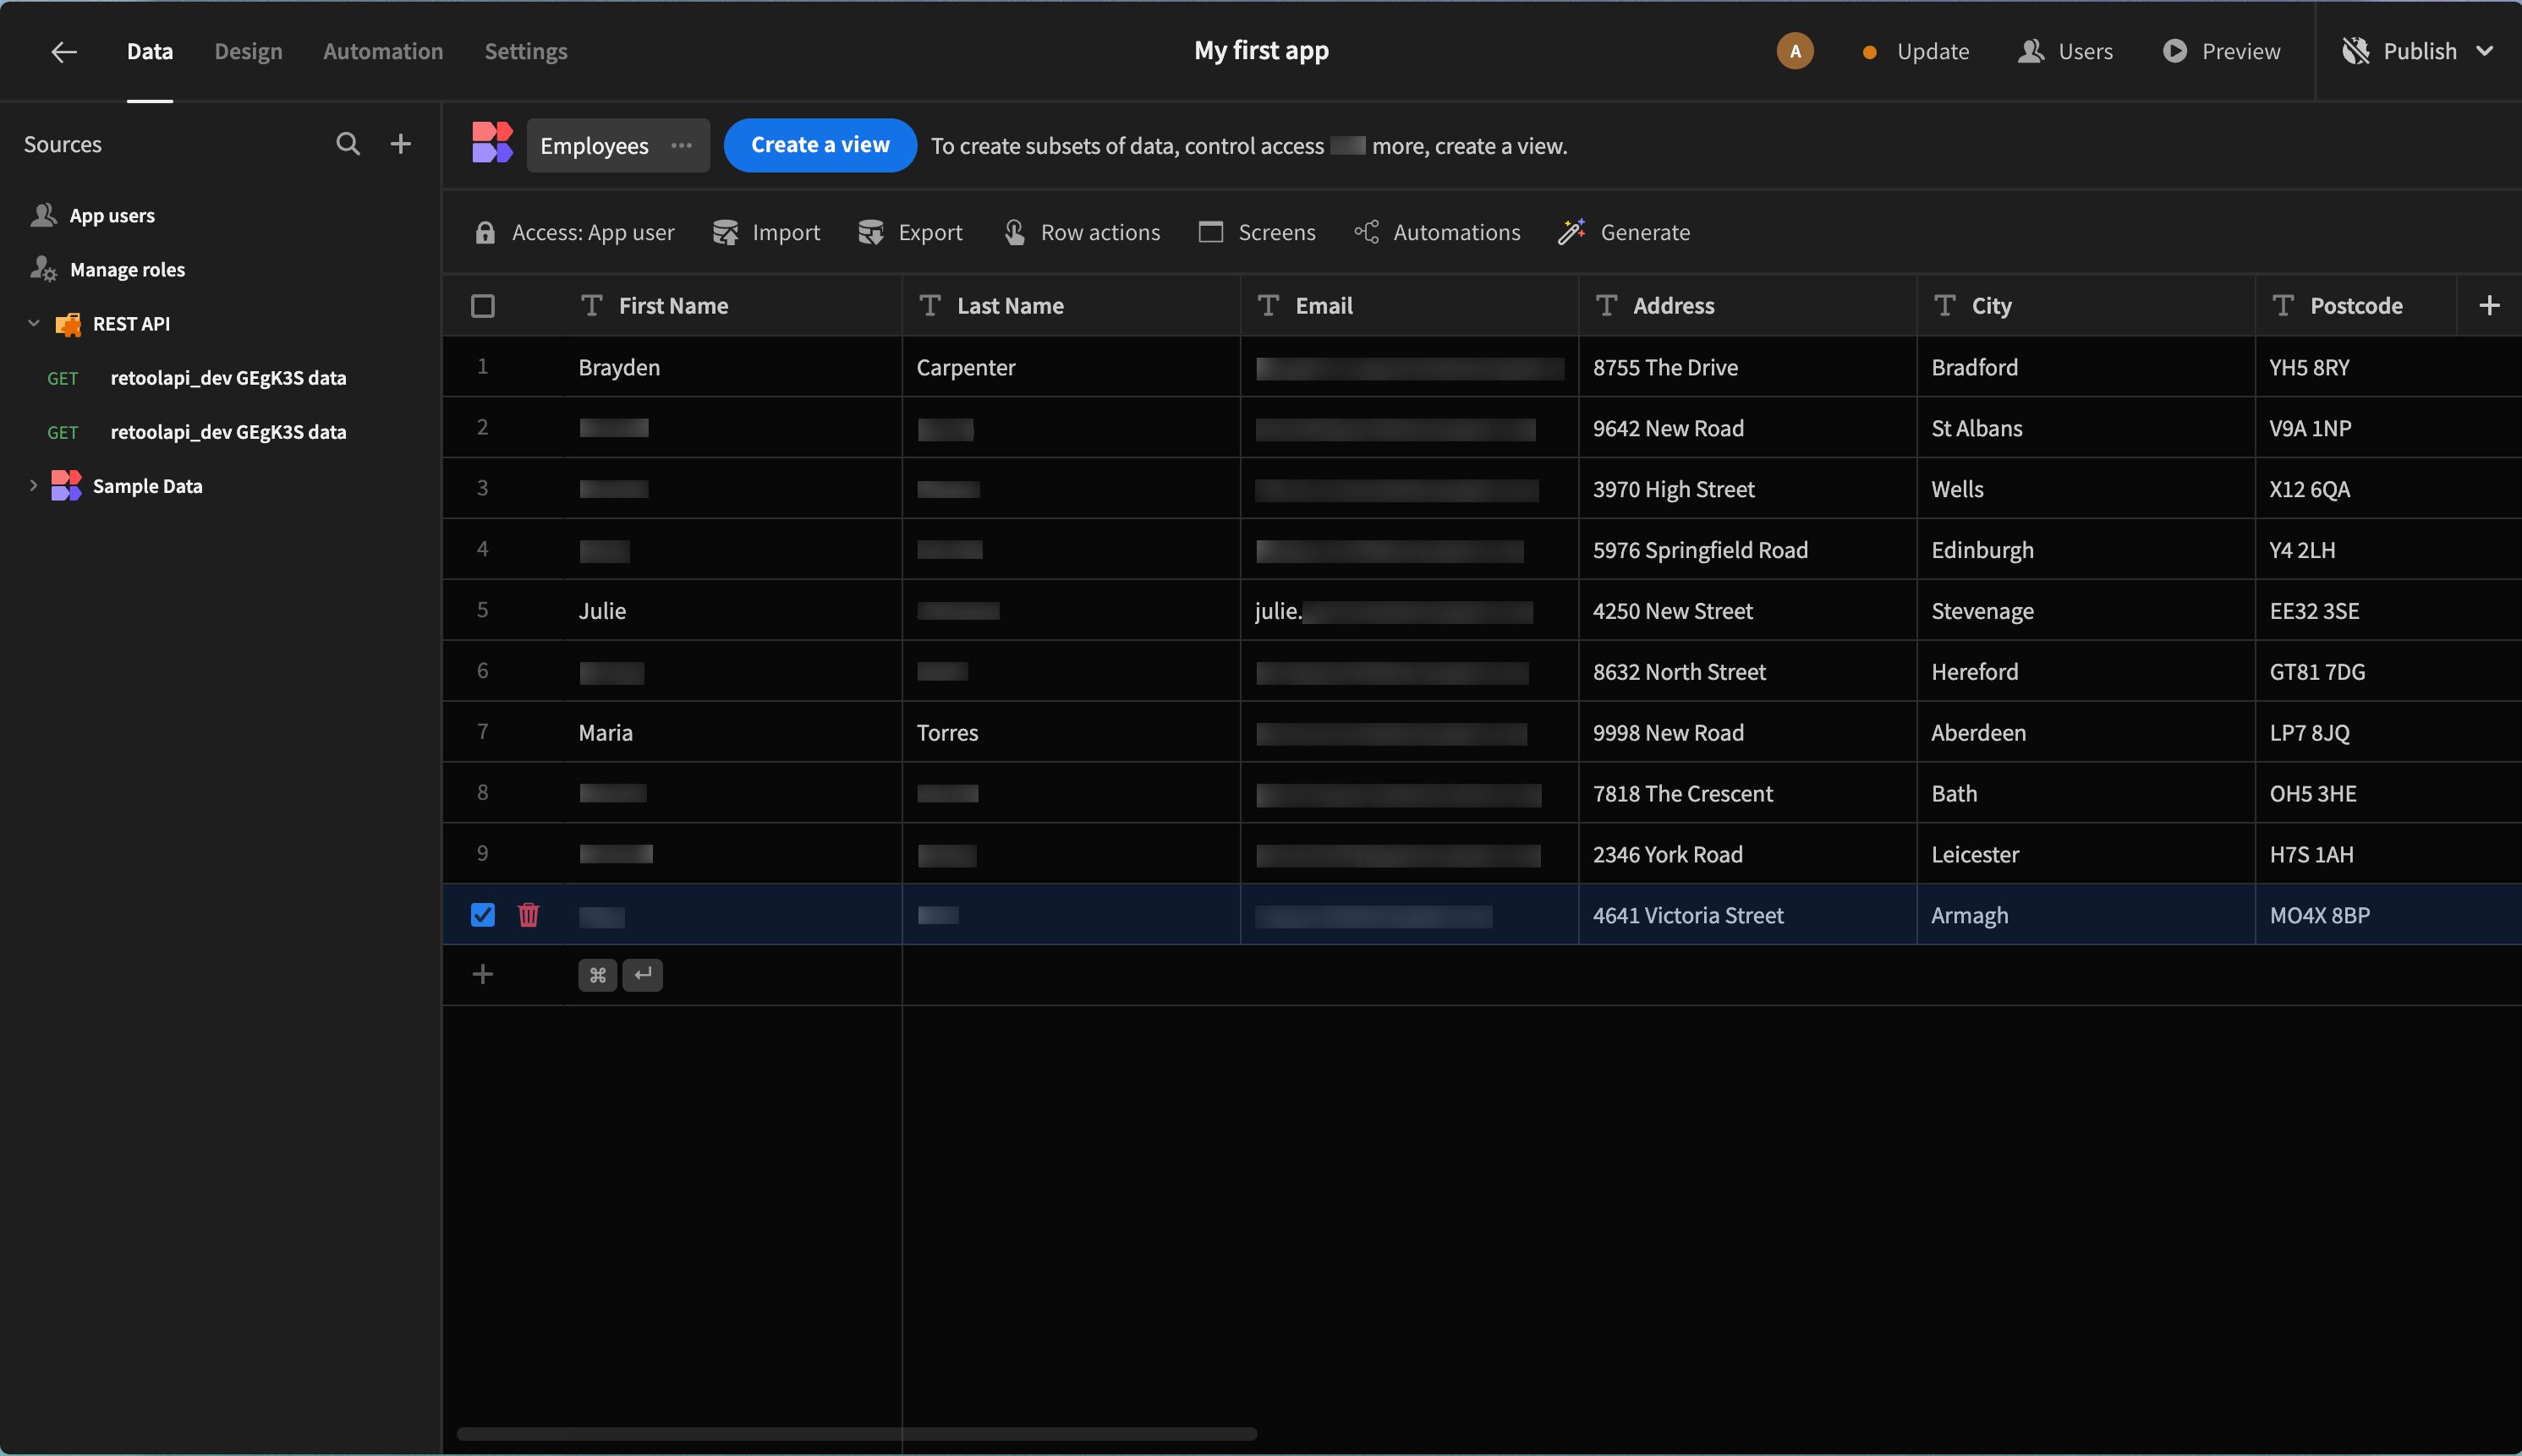The height and width of the screenshot is (1456, 2522).
Task: Click the Torres last name cell
Action: pyautogui.click(x=1071, y=733)
